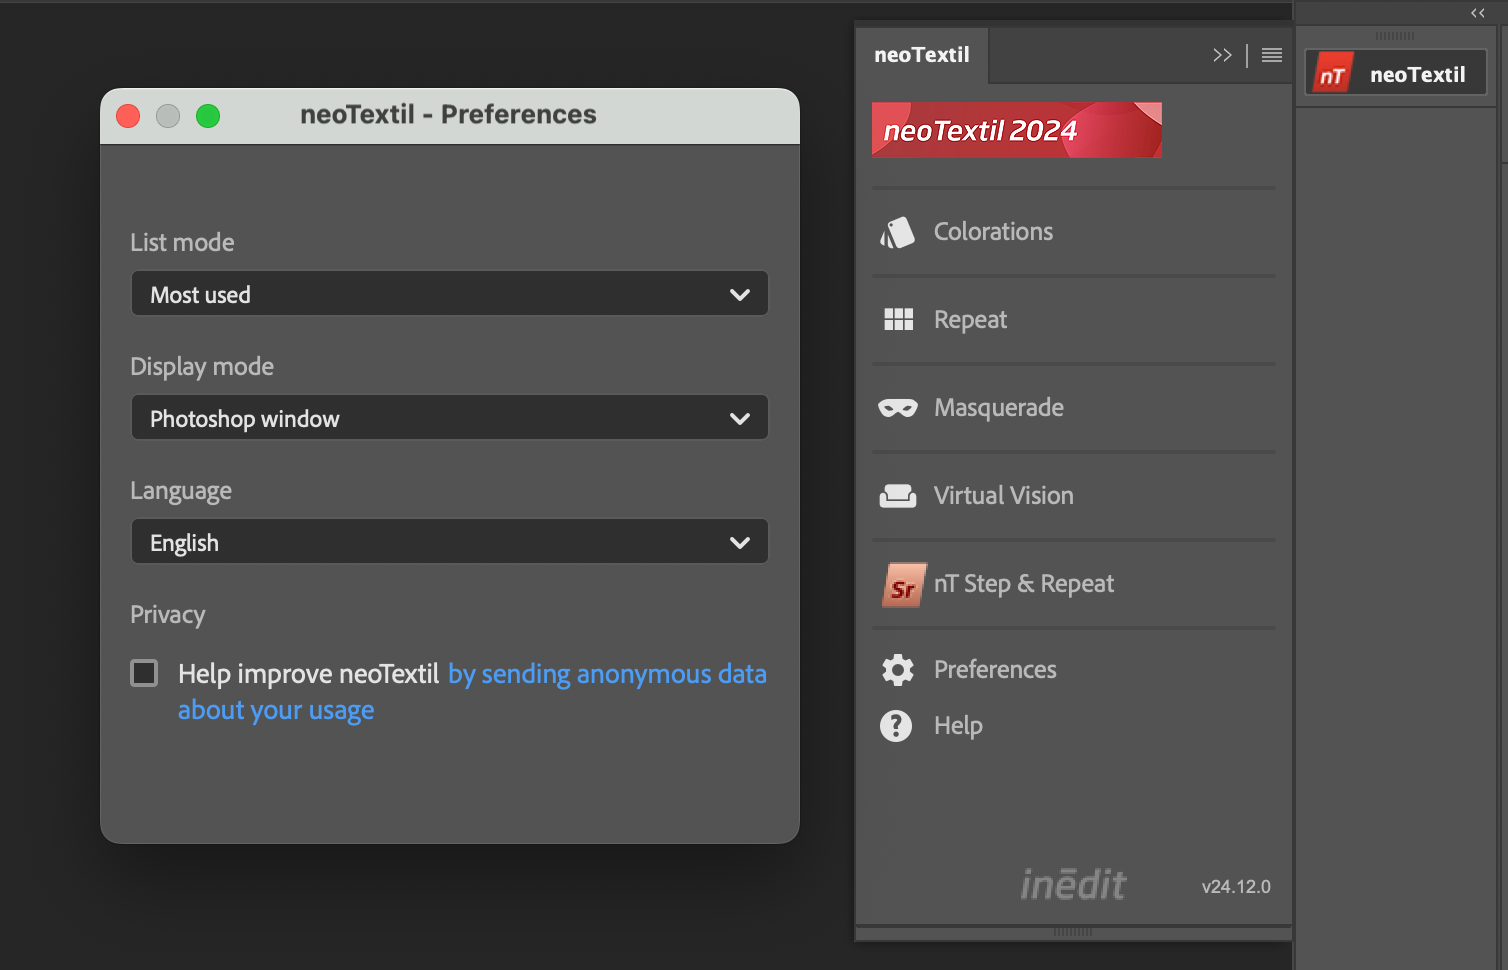The width and height of the screenshot is (1508, 970).
Task: Click the Privacy section heading
Action: (x=168, y=615)
